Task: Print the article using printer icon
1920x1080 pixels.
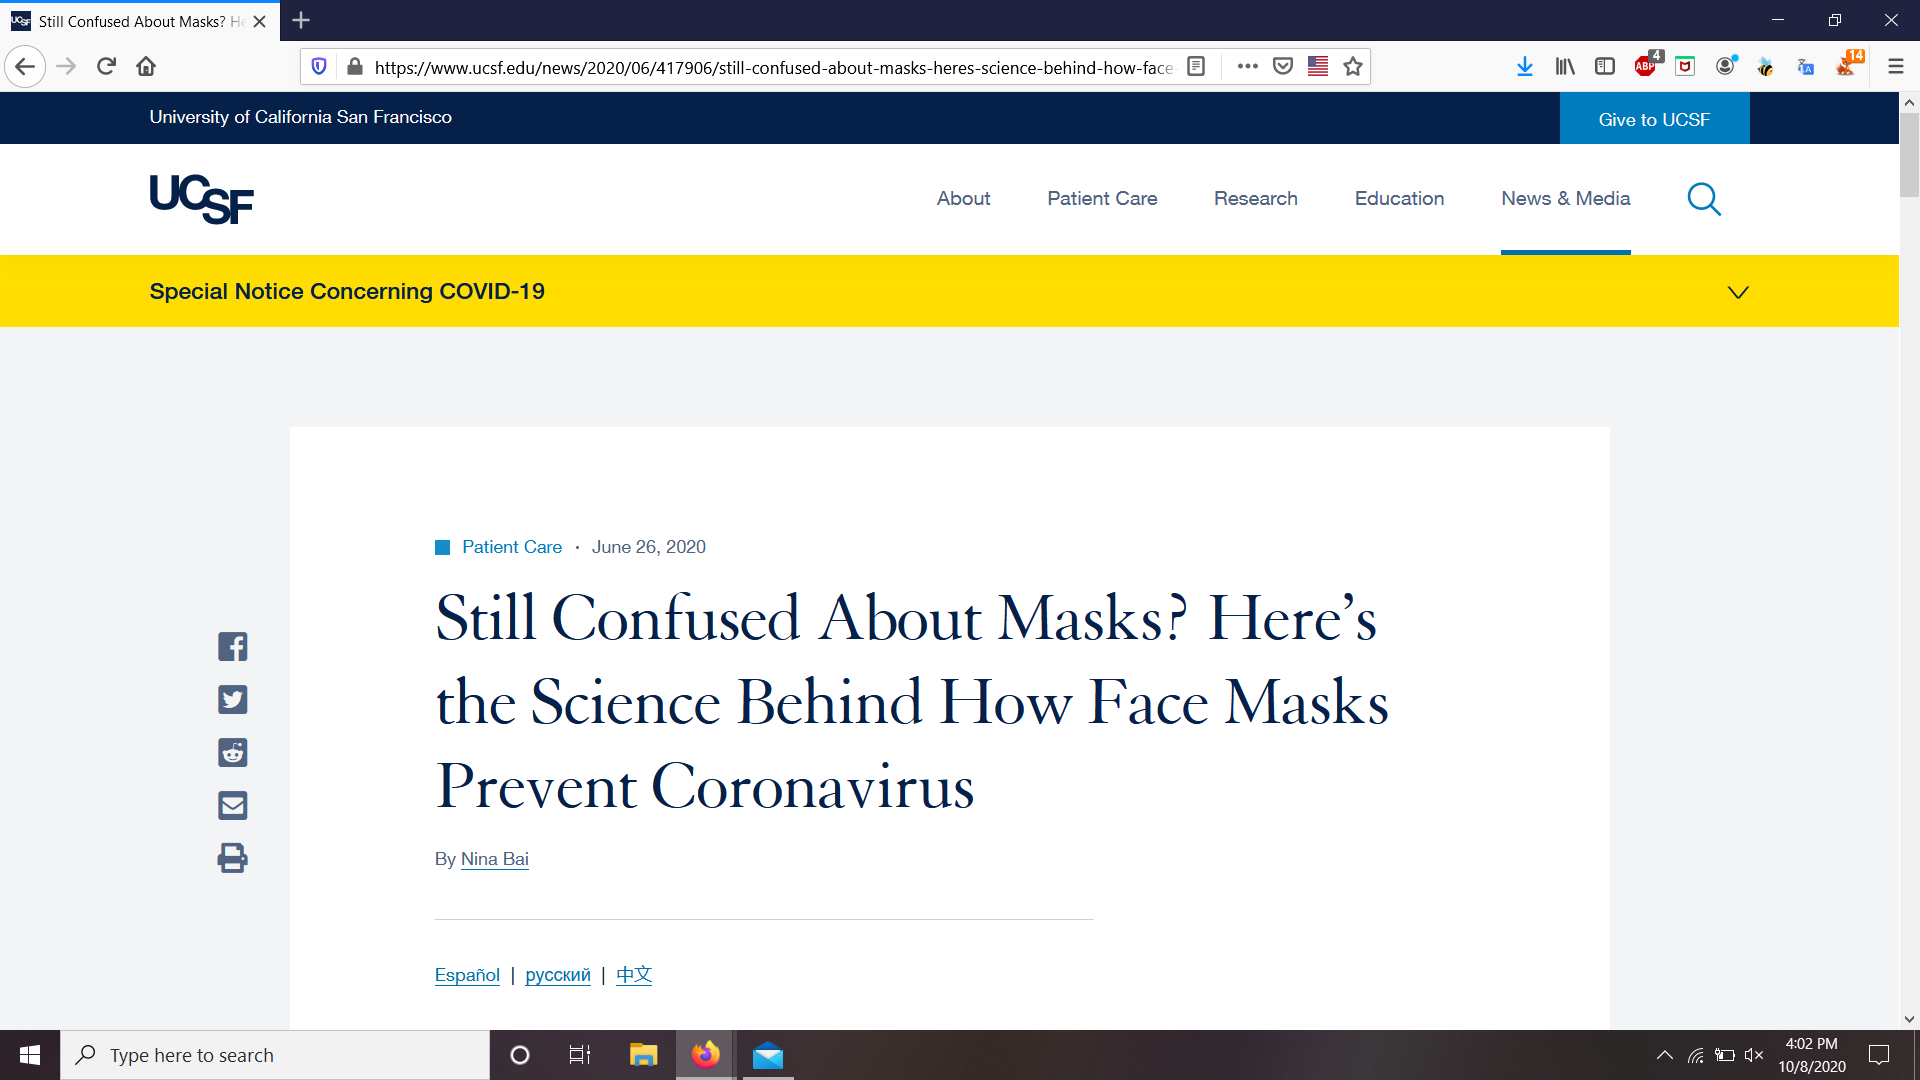Action: pos(232,858)
